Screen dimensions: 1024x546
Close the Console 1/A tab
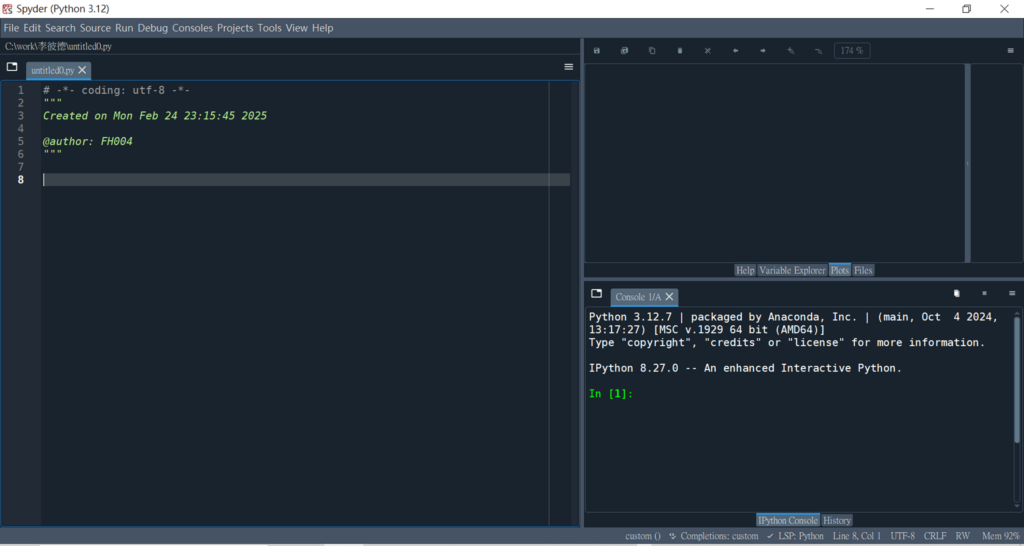point(669,297)
